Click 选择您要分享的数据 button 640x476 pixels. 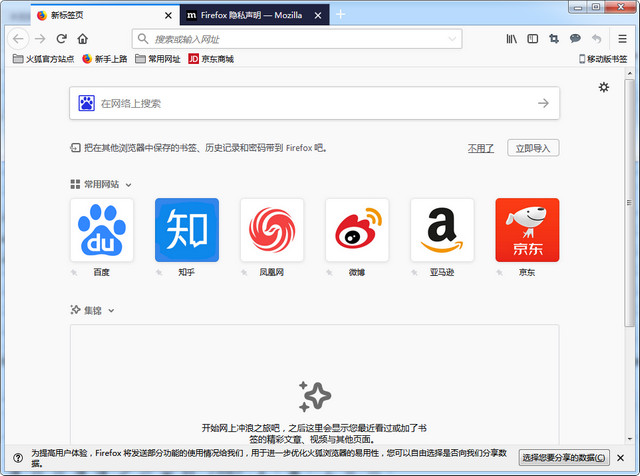coord(564,458)
